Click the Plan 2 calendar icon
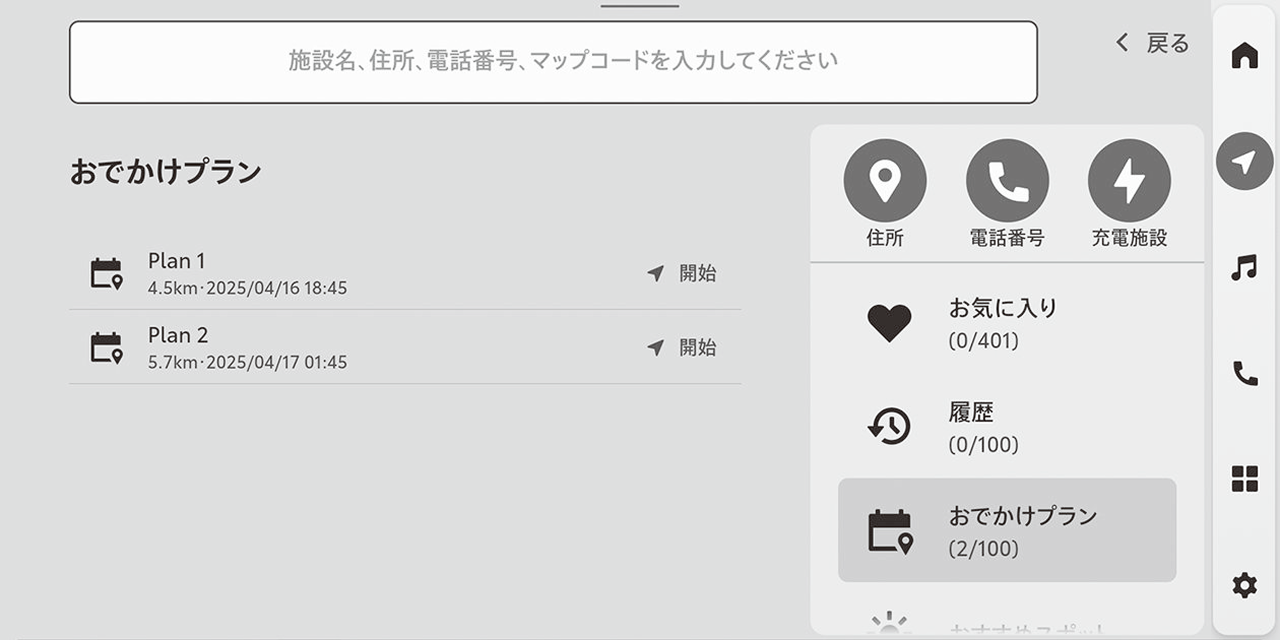Image resolution: width=1280 pixels, height=641 pixels. coord(106,347)
